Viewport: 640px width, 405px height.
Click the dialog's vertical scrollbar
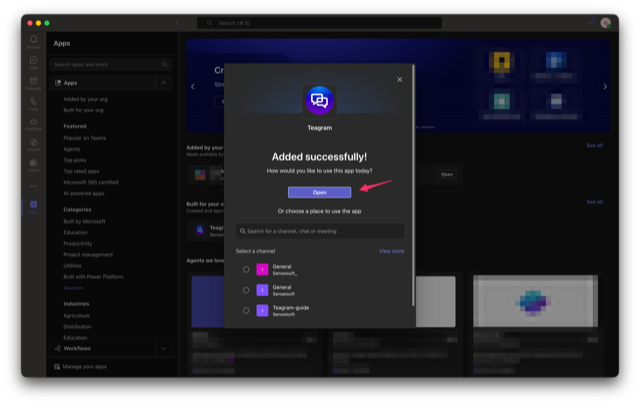tap(413, 185)
